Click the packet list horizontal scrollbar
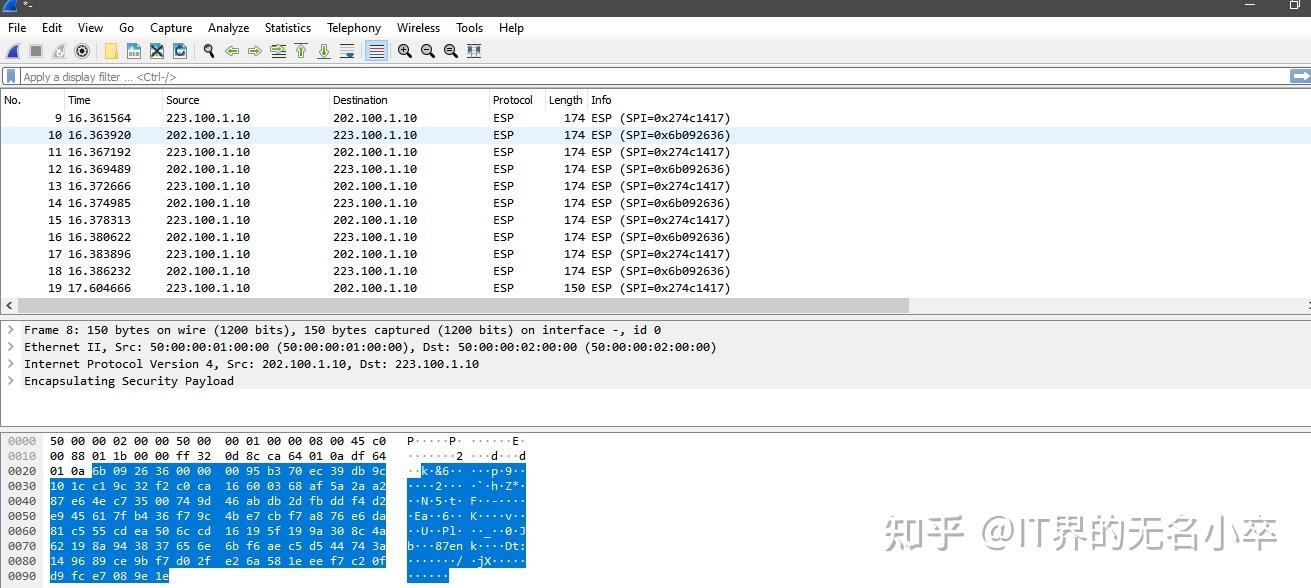Viewport: 1311px width, 588px height. 461,305
